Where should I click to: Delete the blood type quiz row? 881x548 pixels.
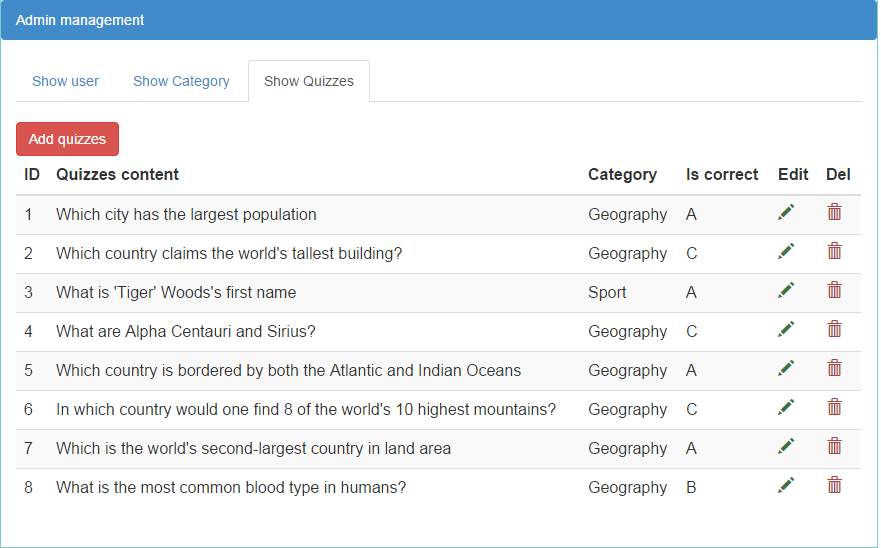pos(834,485)
